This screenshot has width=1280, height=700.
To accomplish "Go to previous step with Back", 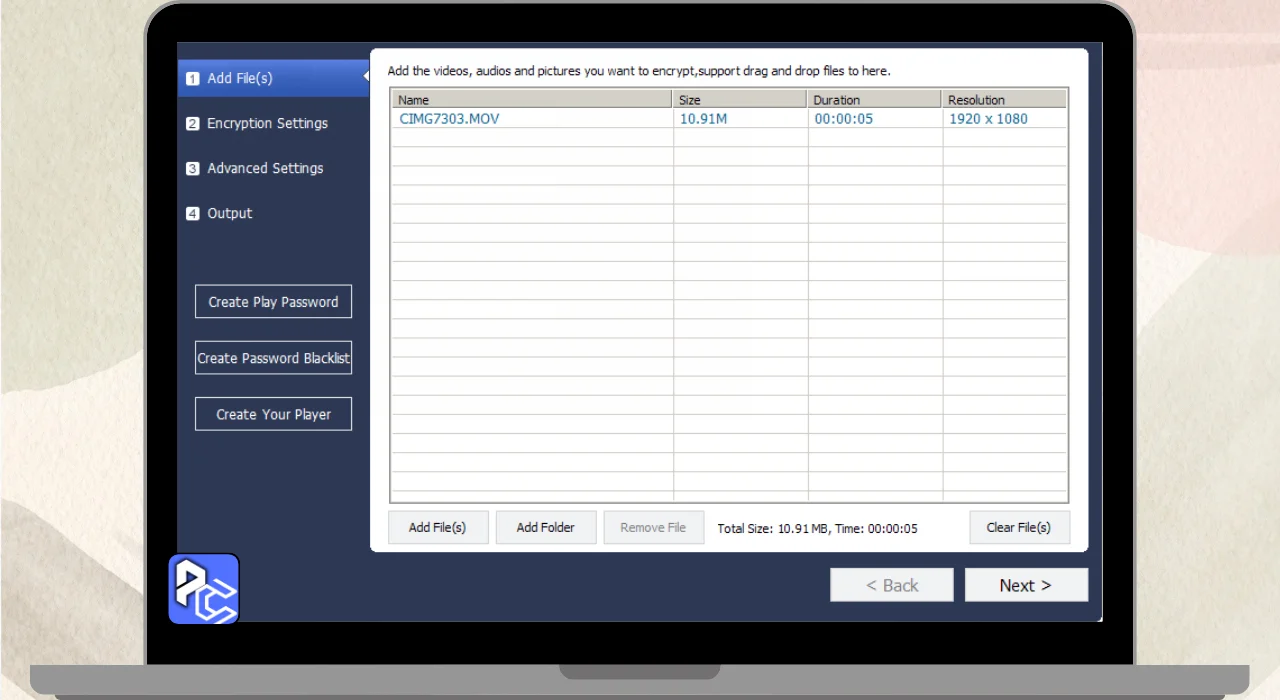I will coord(892,585).
